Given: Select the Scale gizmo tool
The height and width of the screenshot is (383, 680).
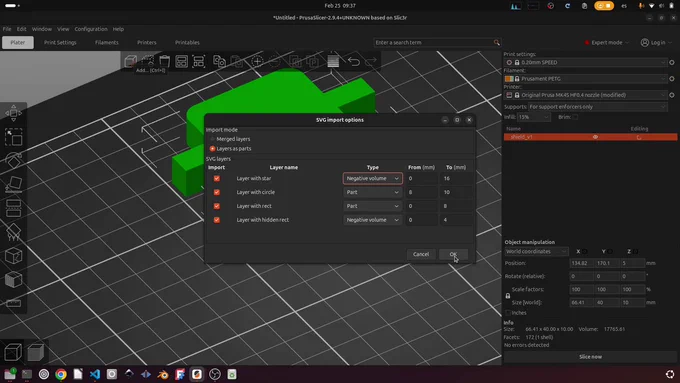Looking at the screenshot, I should [x=13, y=137].
